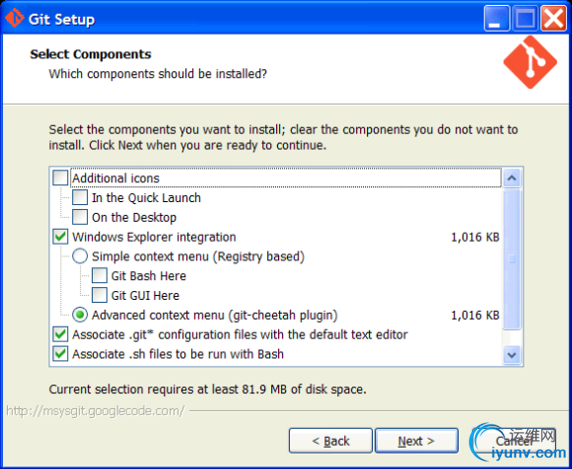This screenshot has width=572, height=469.
Task: Click the scroll down arrow in components list
Action: pos(512,354)
